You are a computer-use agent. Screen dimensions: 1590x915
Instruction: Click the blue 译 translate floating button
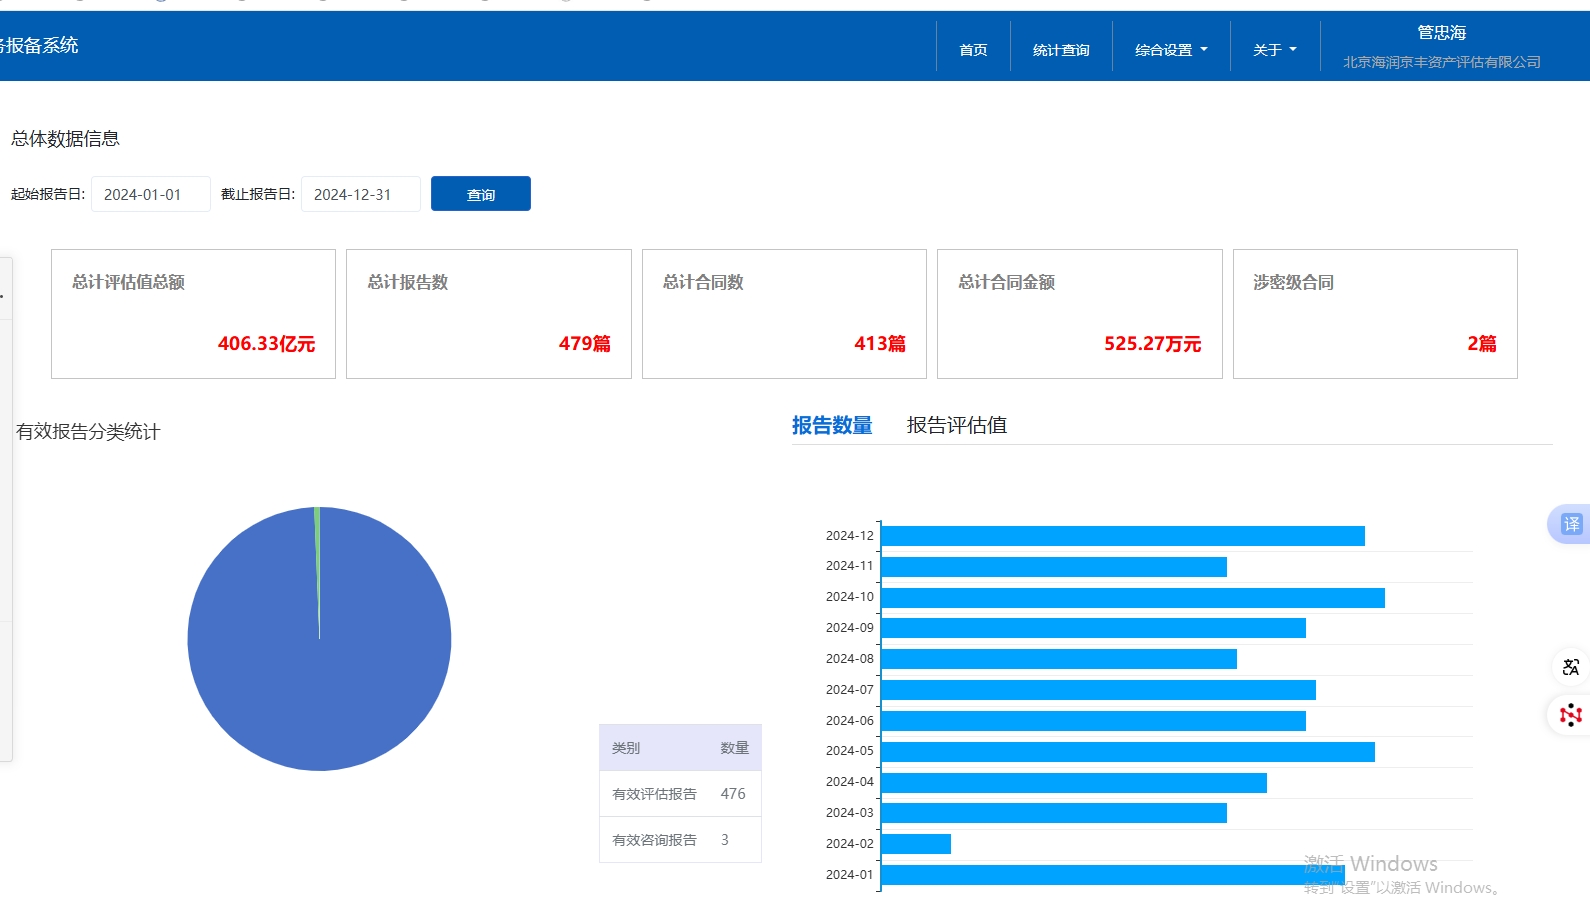tap(1570, 524)
